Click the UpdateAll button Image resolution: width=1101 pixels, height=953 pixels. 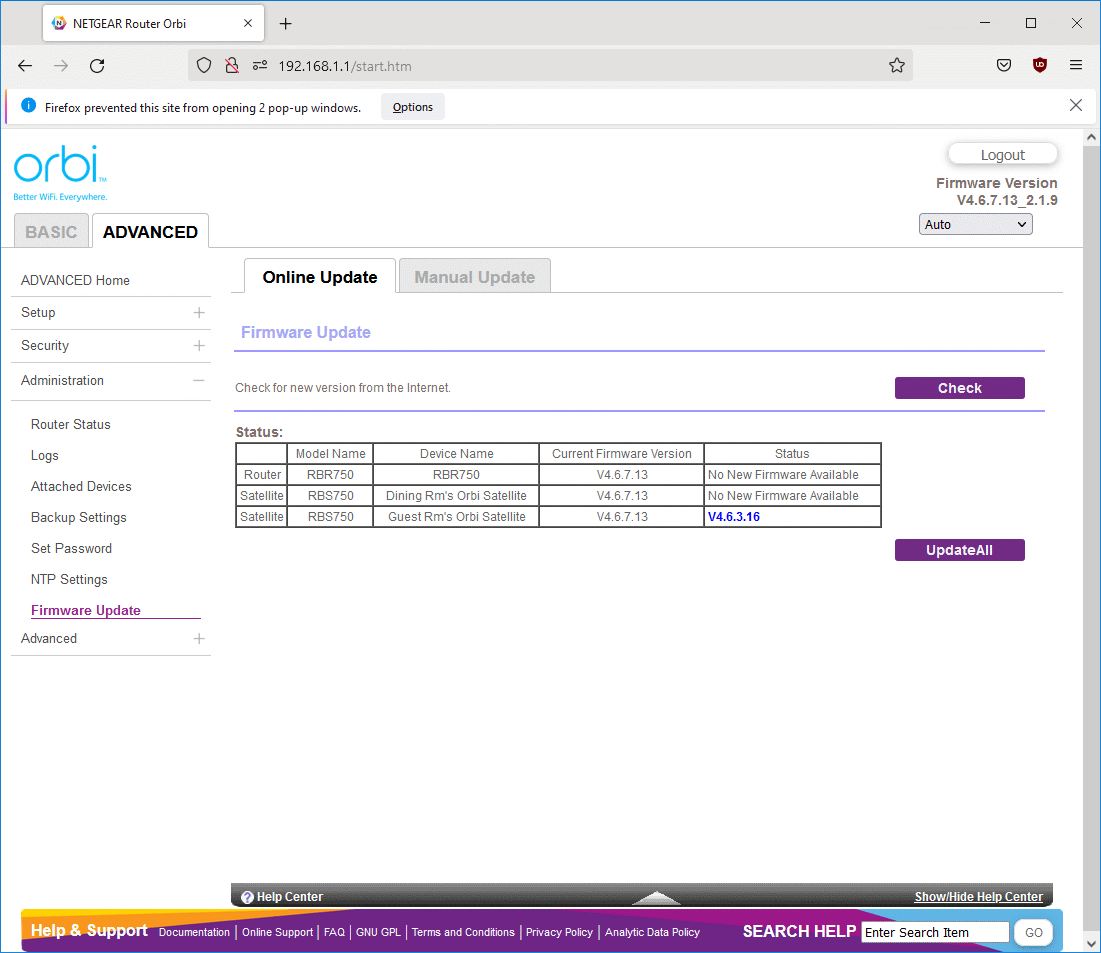959,550
